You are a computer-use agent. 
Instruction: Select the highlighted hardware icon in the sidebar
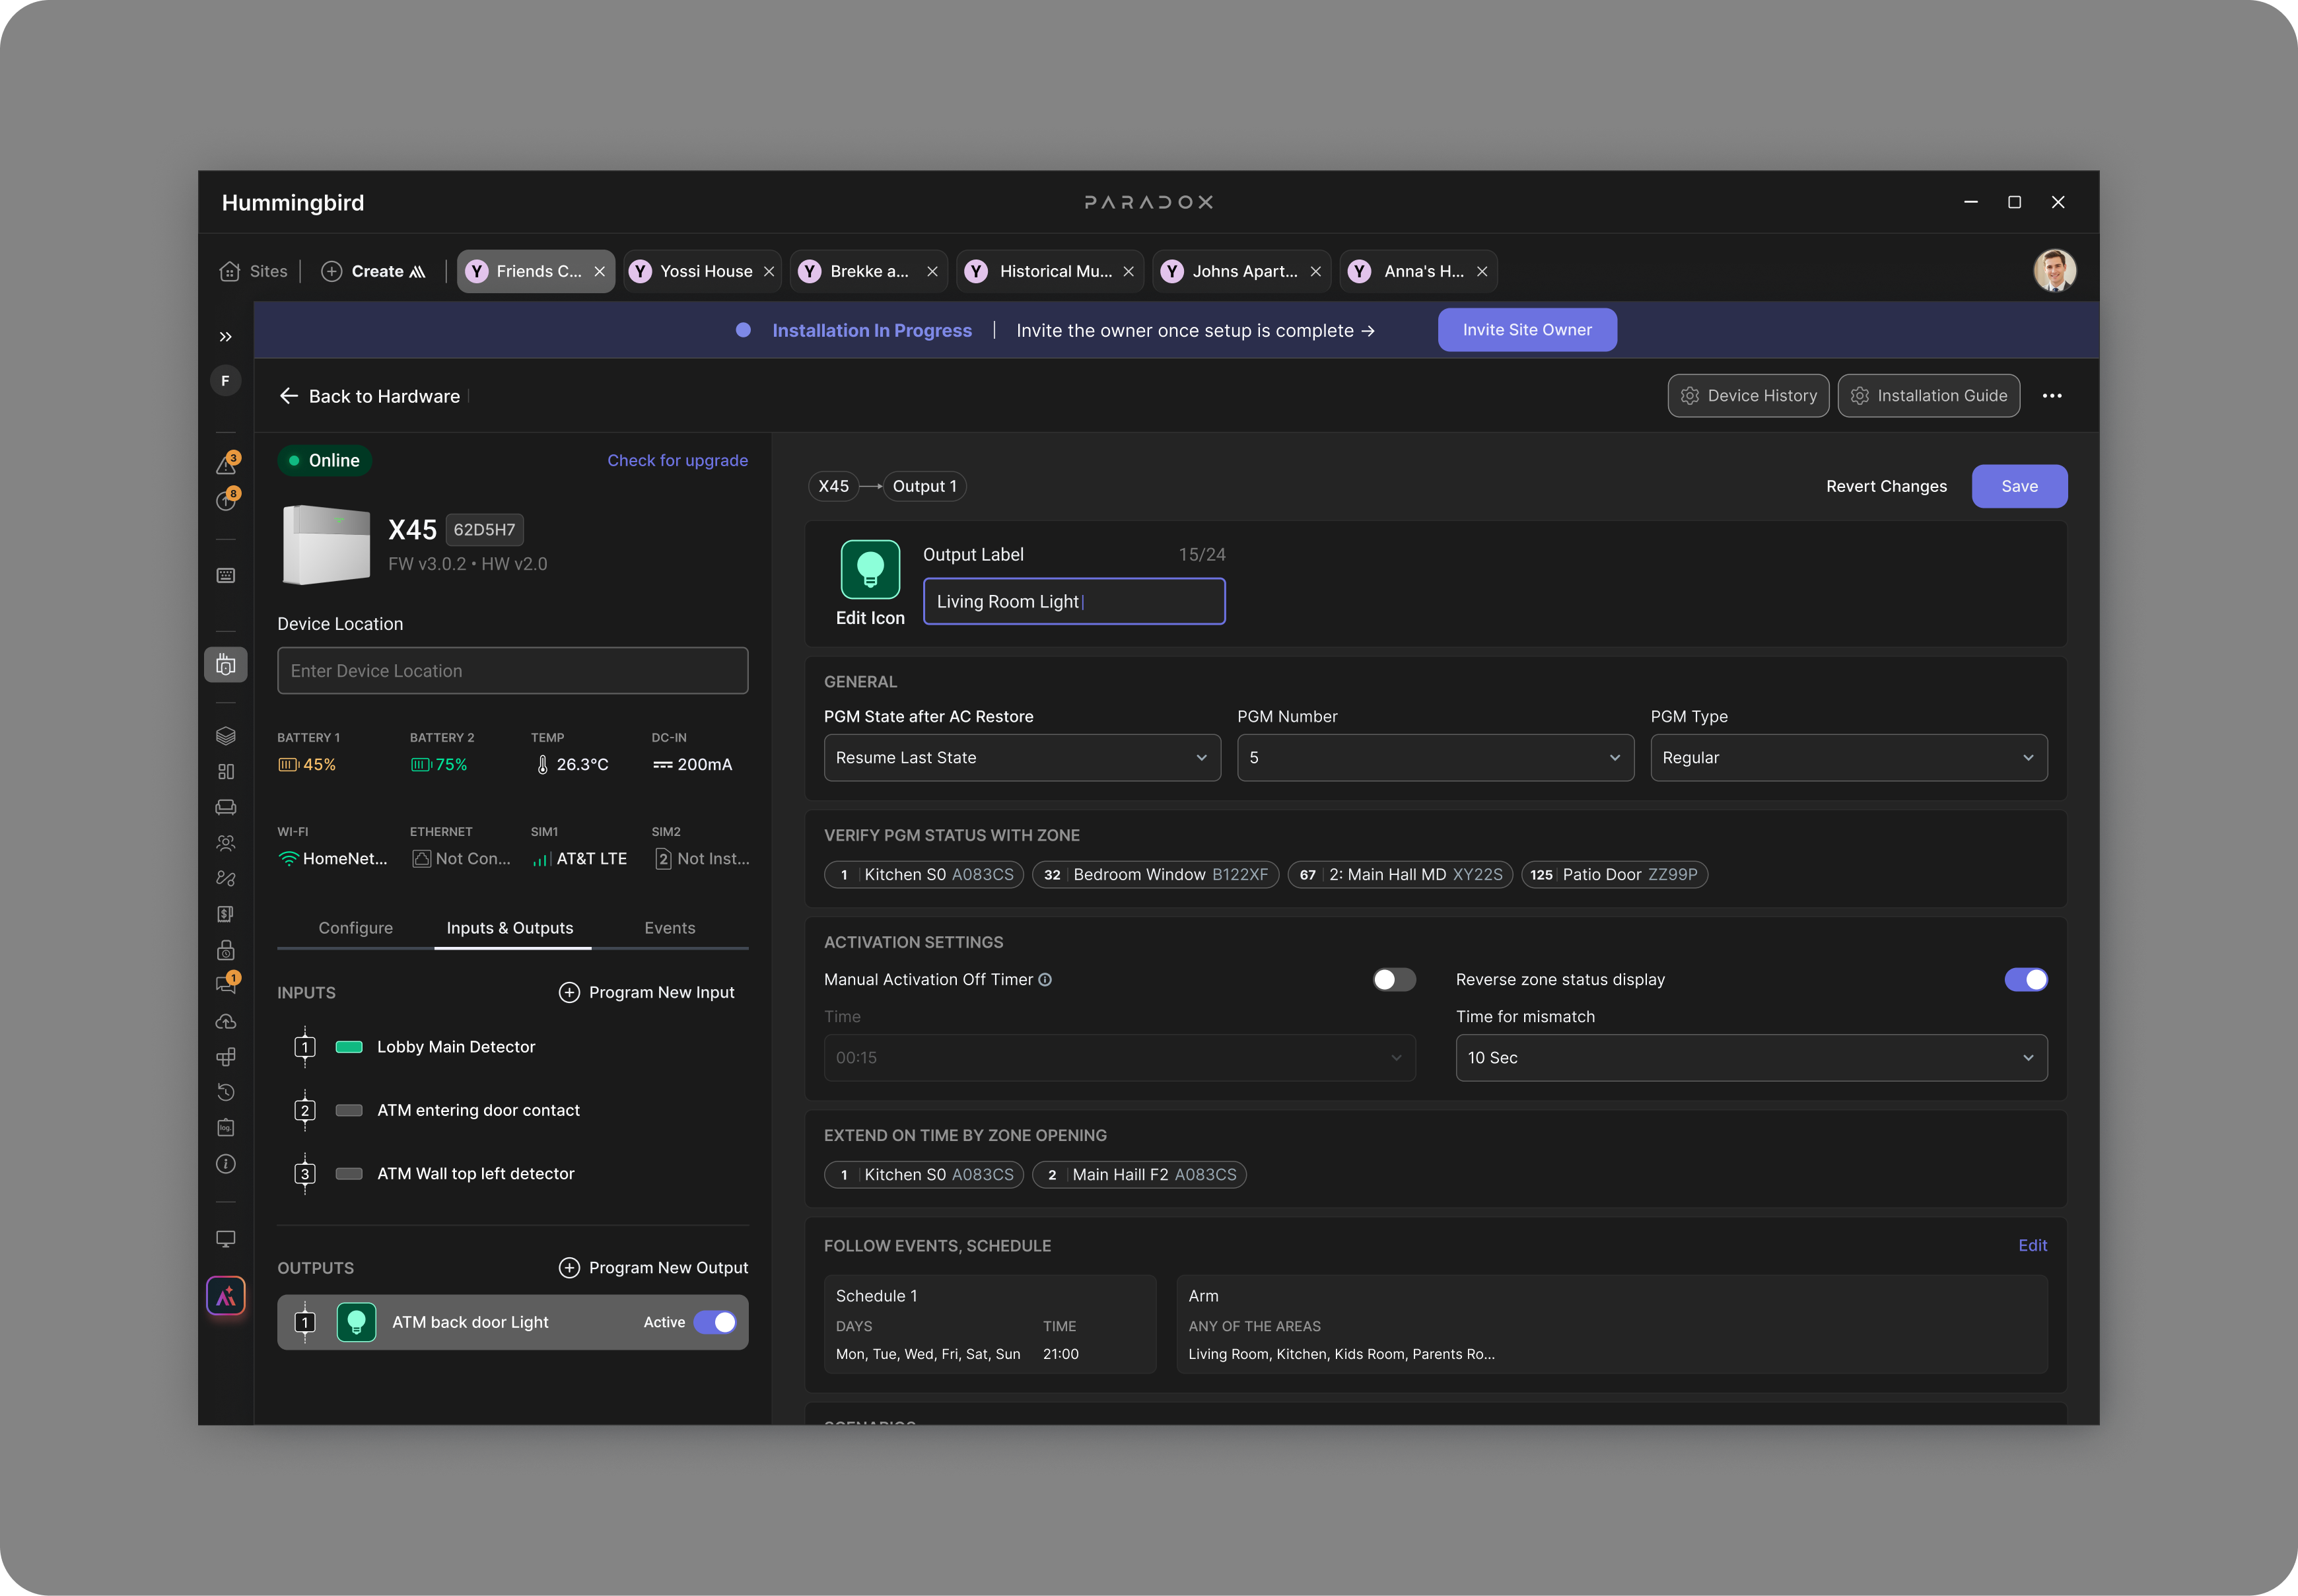click(x=226, y=665)
